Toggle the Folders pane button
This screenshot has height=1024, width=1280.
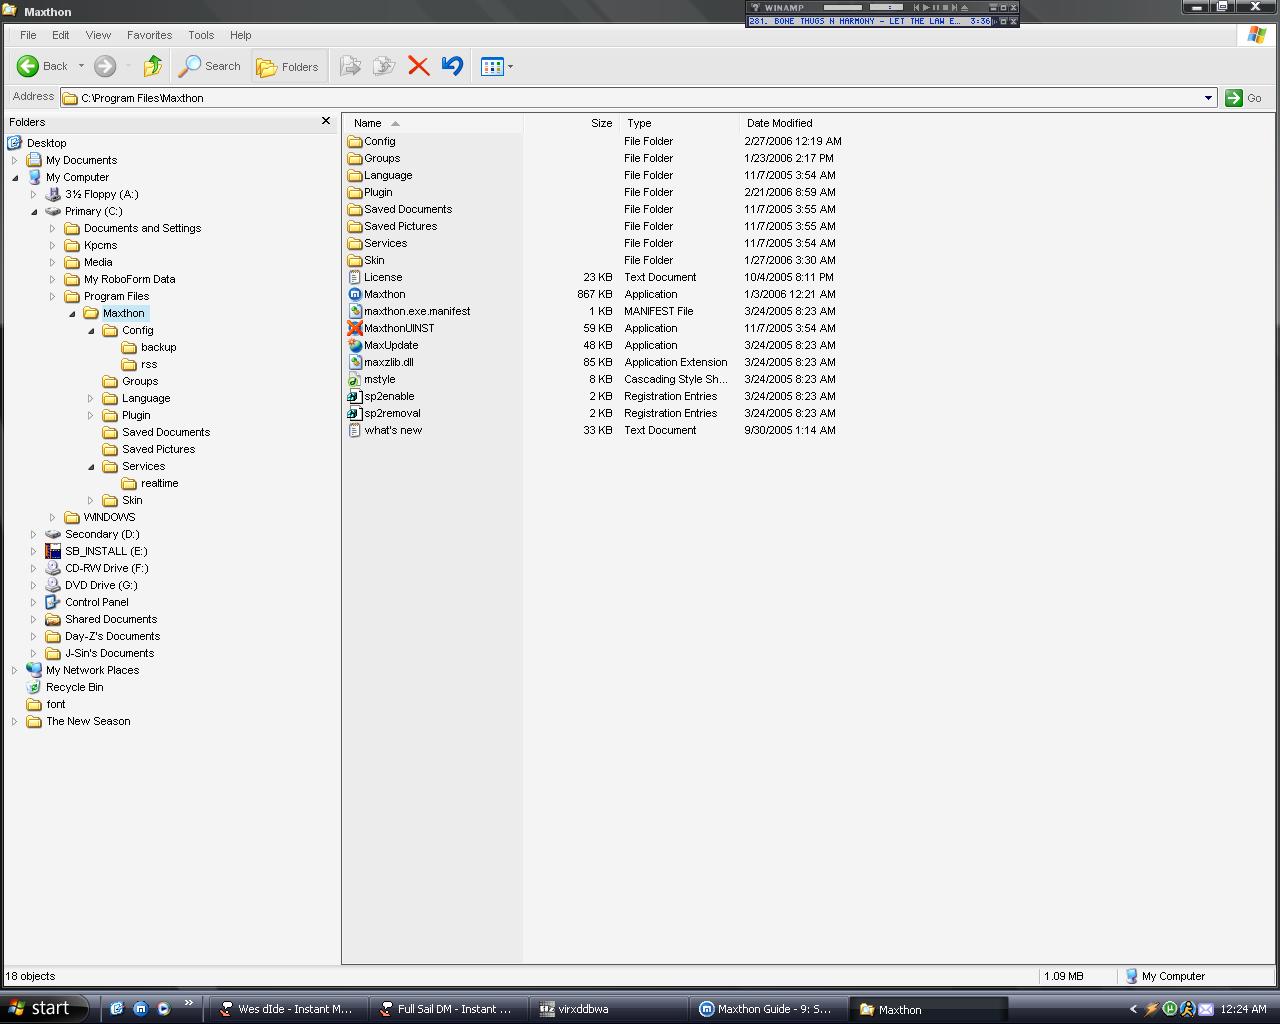tap(288, 67)
